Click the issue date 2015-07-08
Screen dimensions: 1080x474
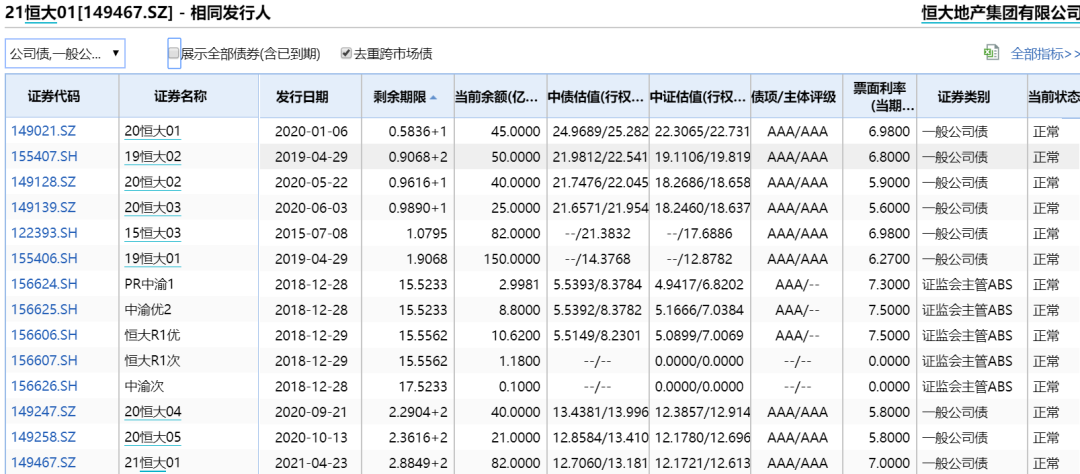click(x=311, y=234)
